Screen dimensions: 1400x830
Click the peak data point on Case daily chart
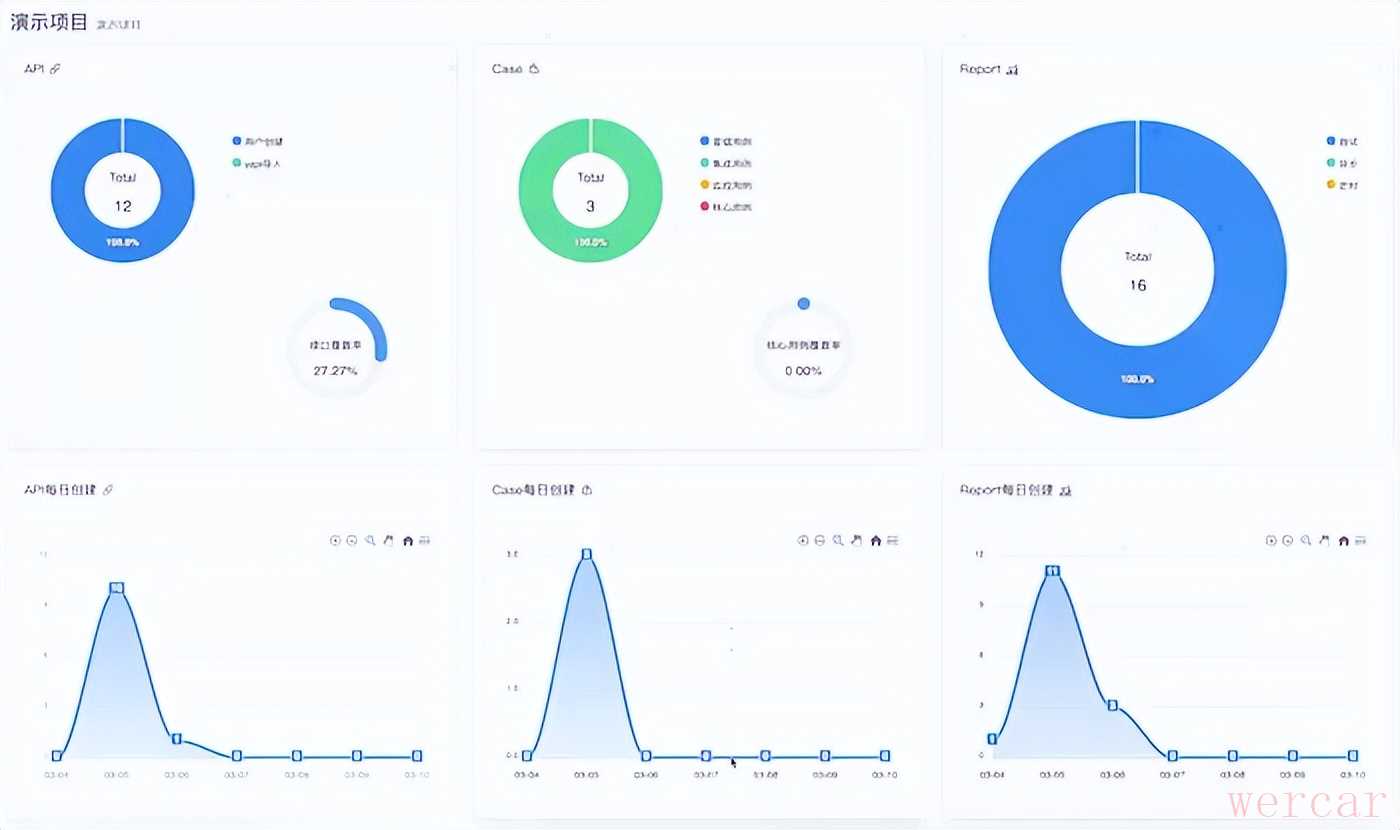point(587,554)
